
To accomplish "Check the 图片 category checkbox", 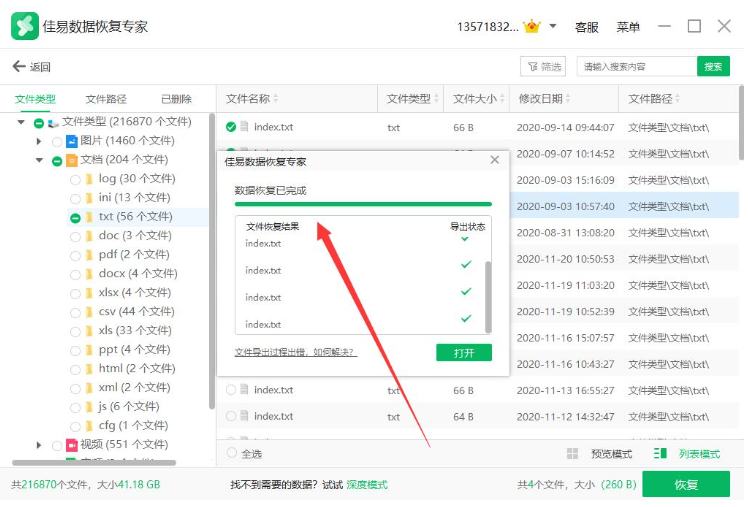I will coord(57,142).
